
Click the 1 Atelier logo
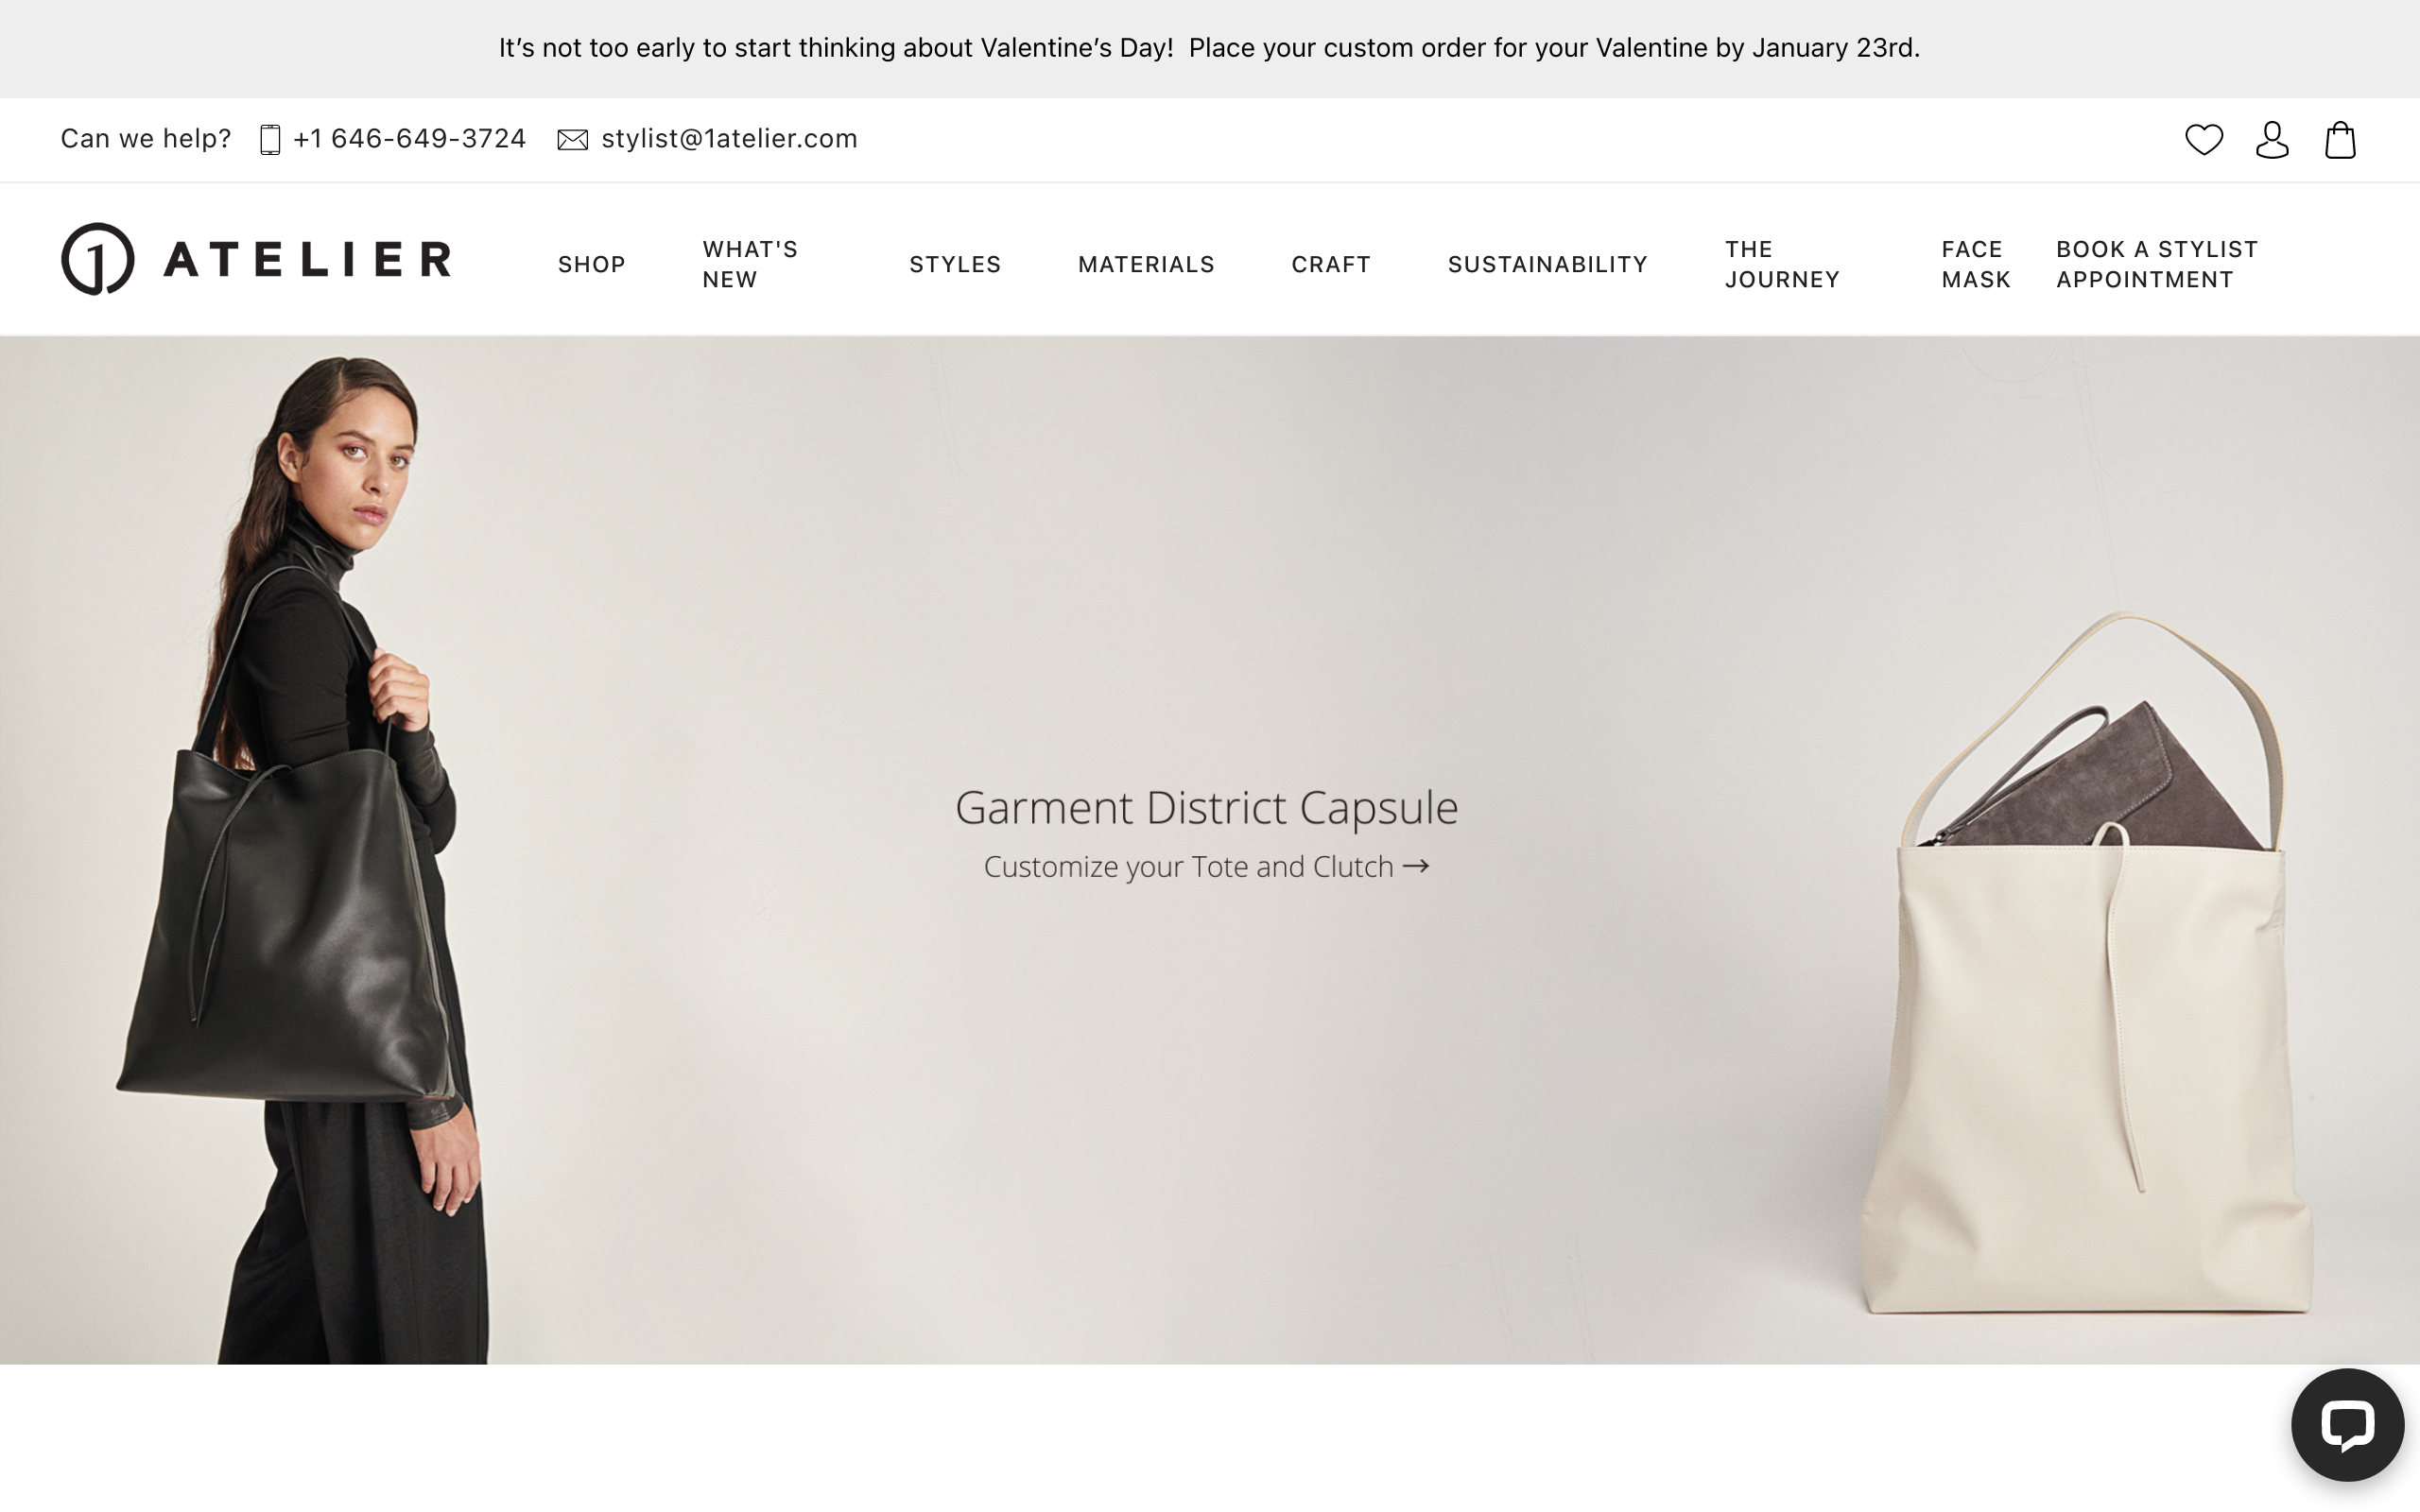256,259
